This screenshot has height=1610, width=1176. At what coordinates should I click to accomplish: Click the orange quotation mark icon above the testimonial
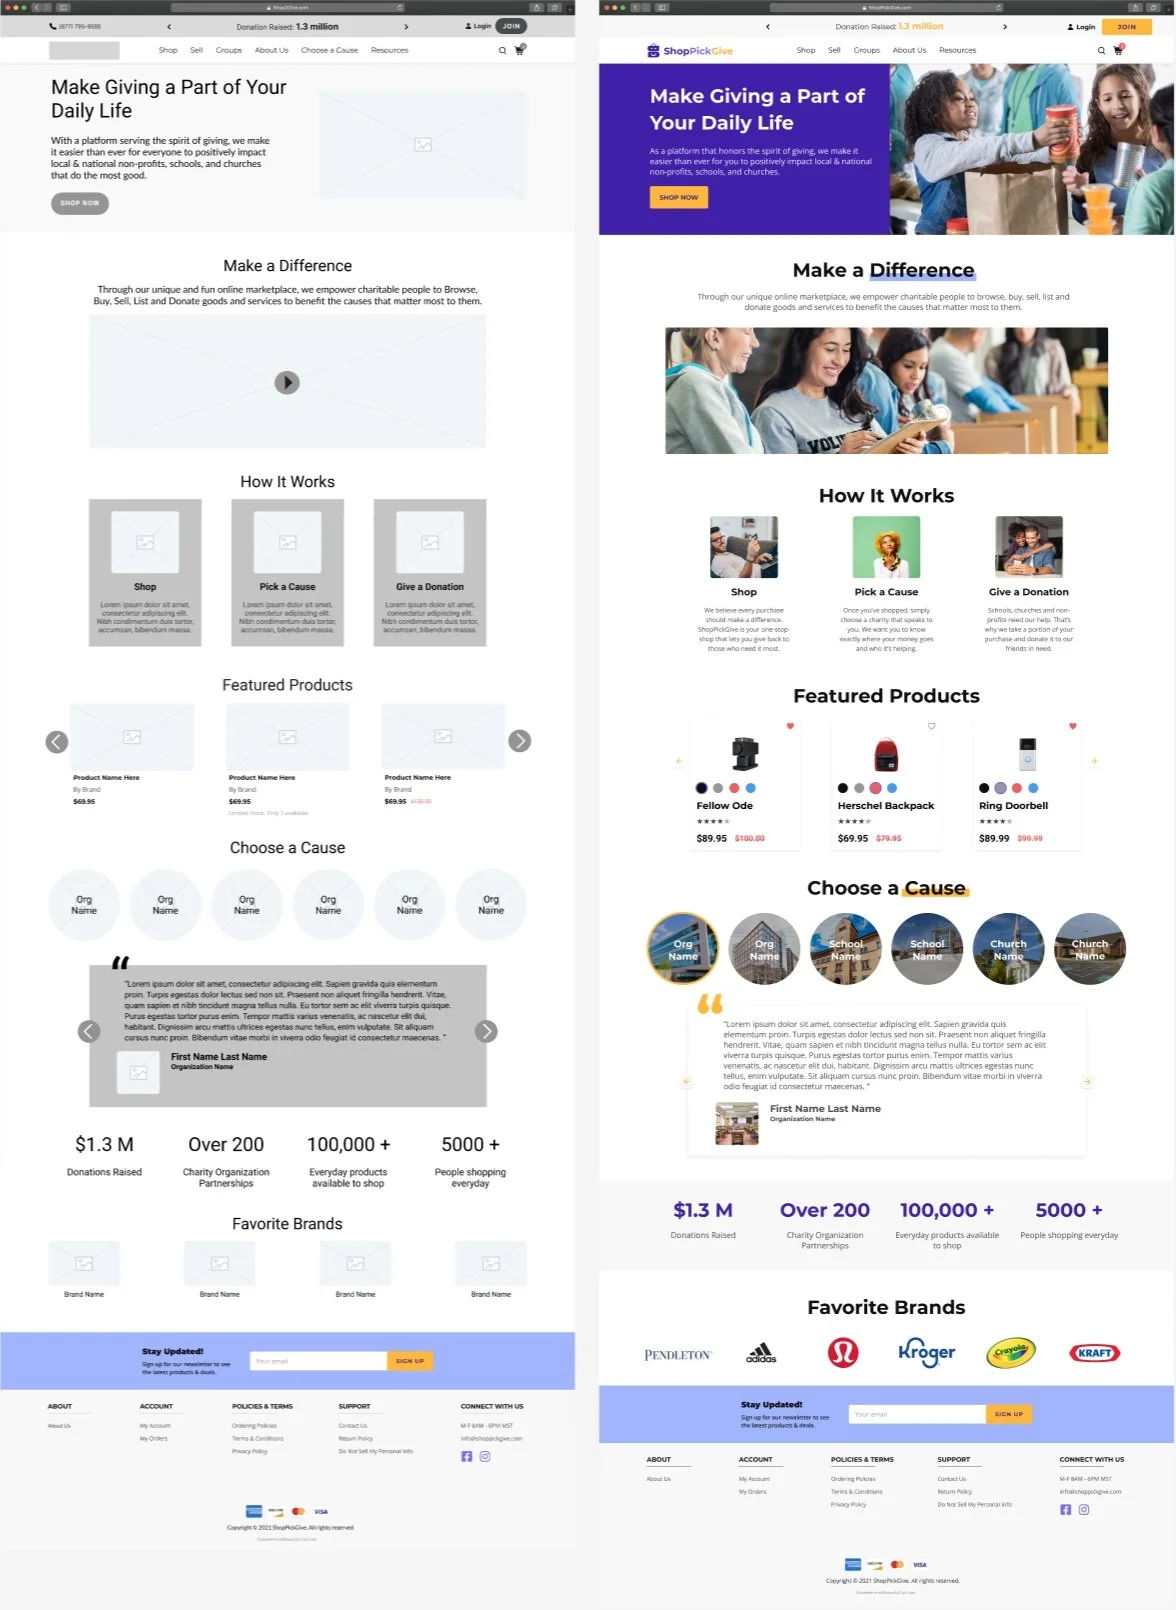coord(710,1003)
